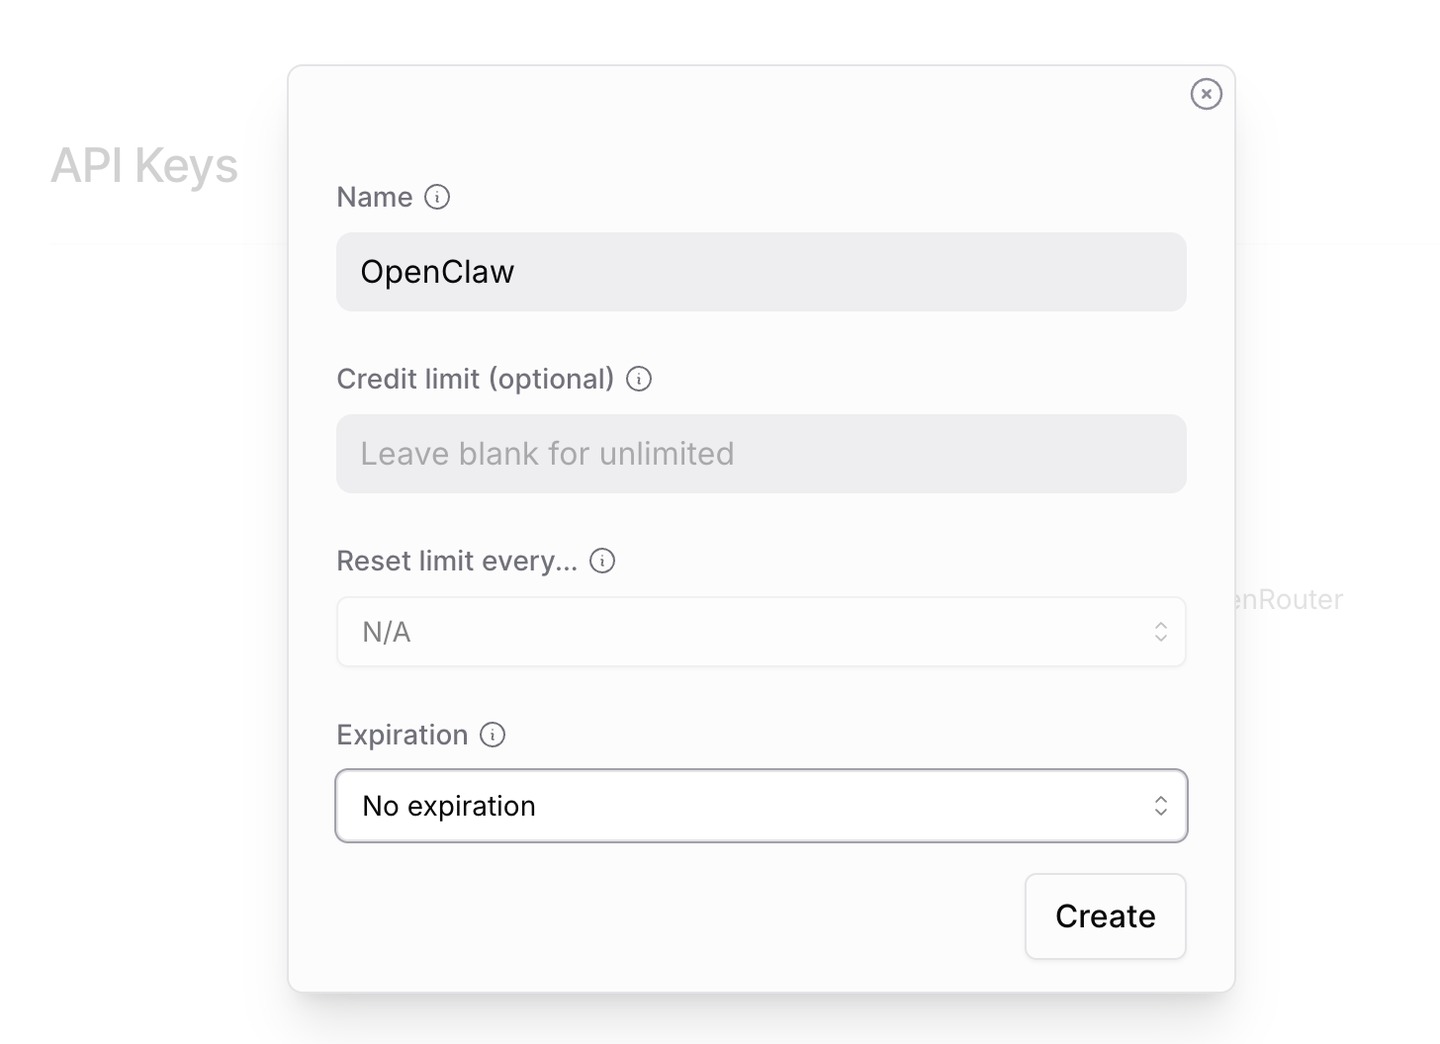Focus the Name field containing OpenClaw
The image size is (1440, 1044).
point(761,272)
